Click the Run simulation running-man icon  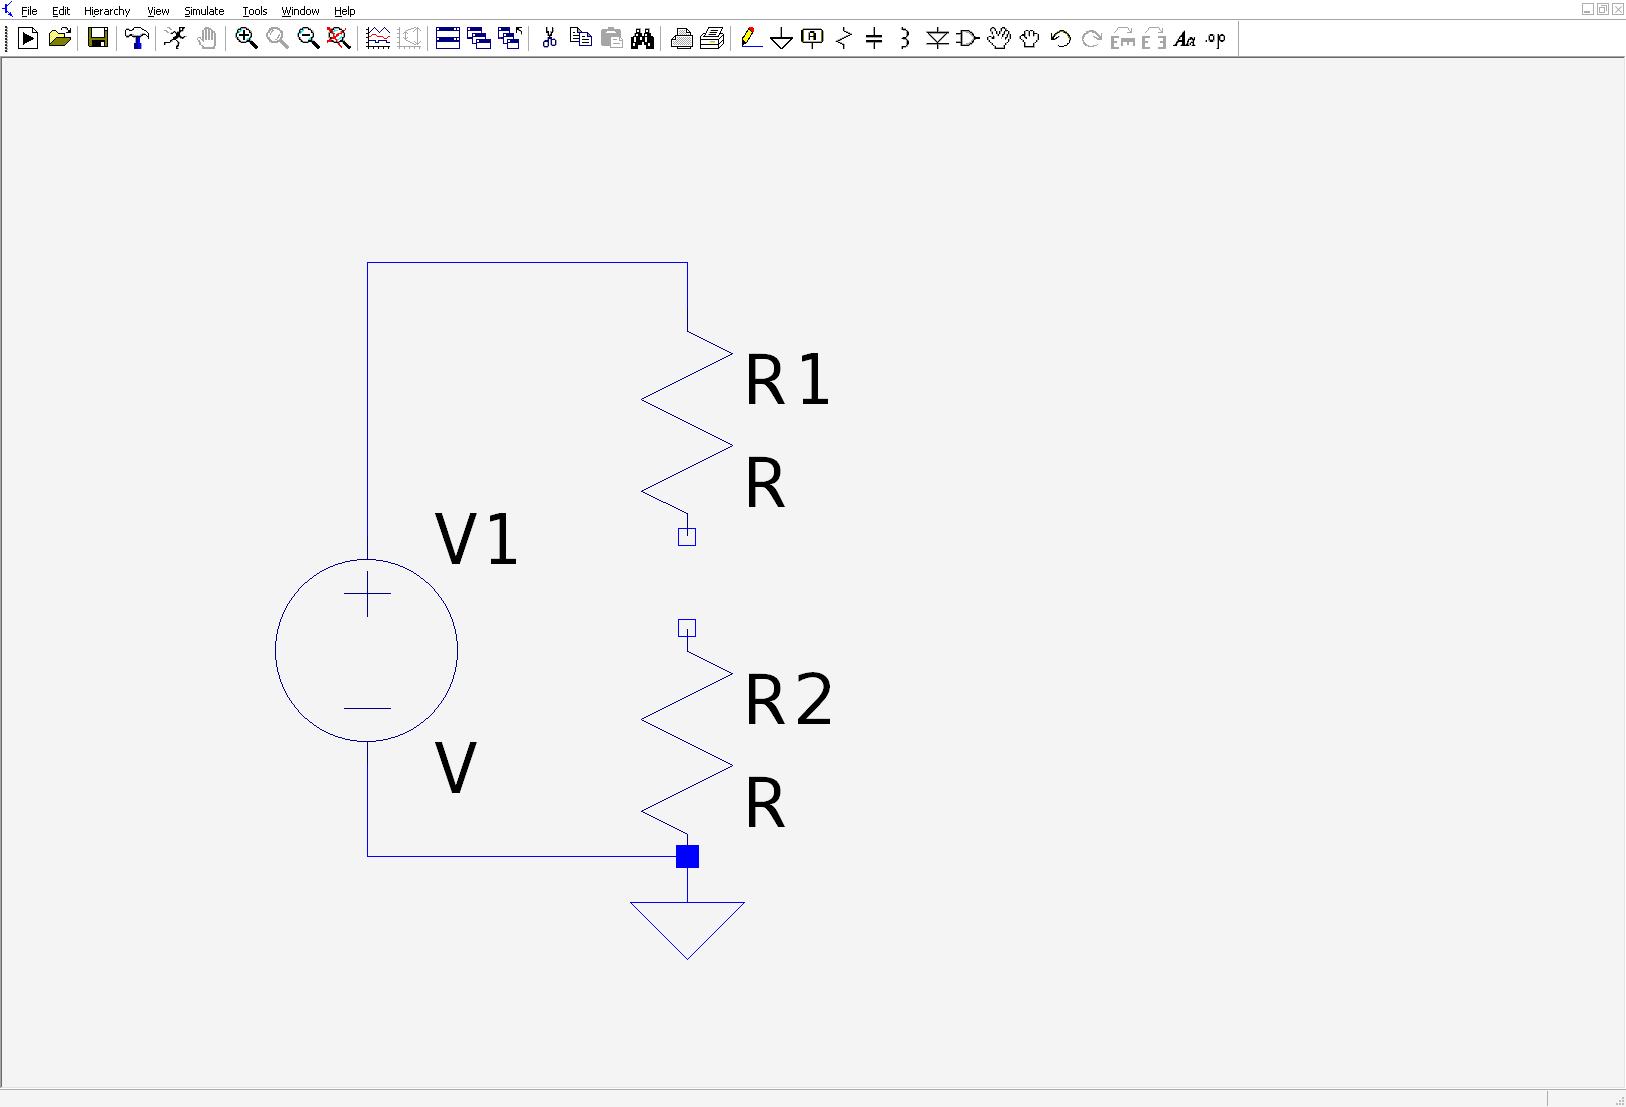[176, 39]
